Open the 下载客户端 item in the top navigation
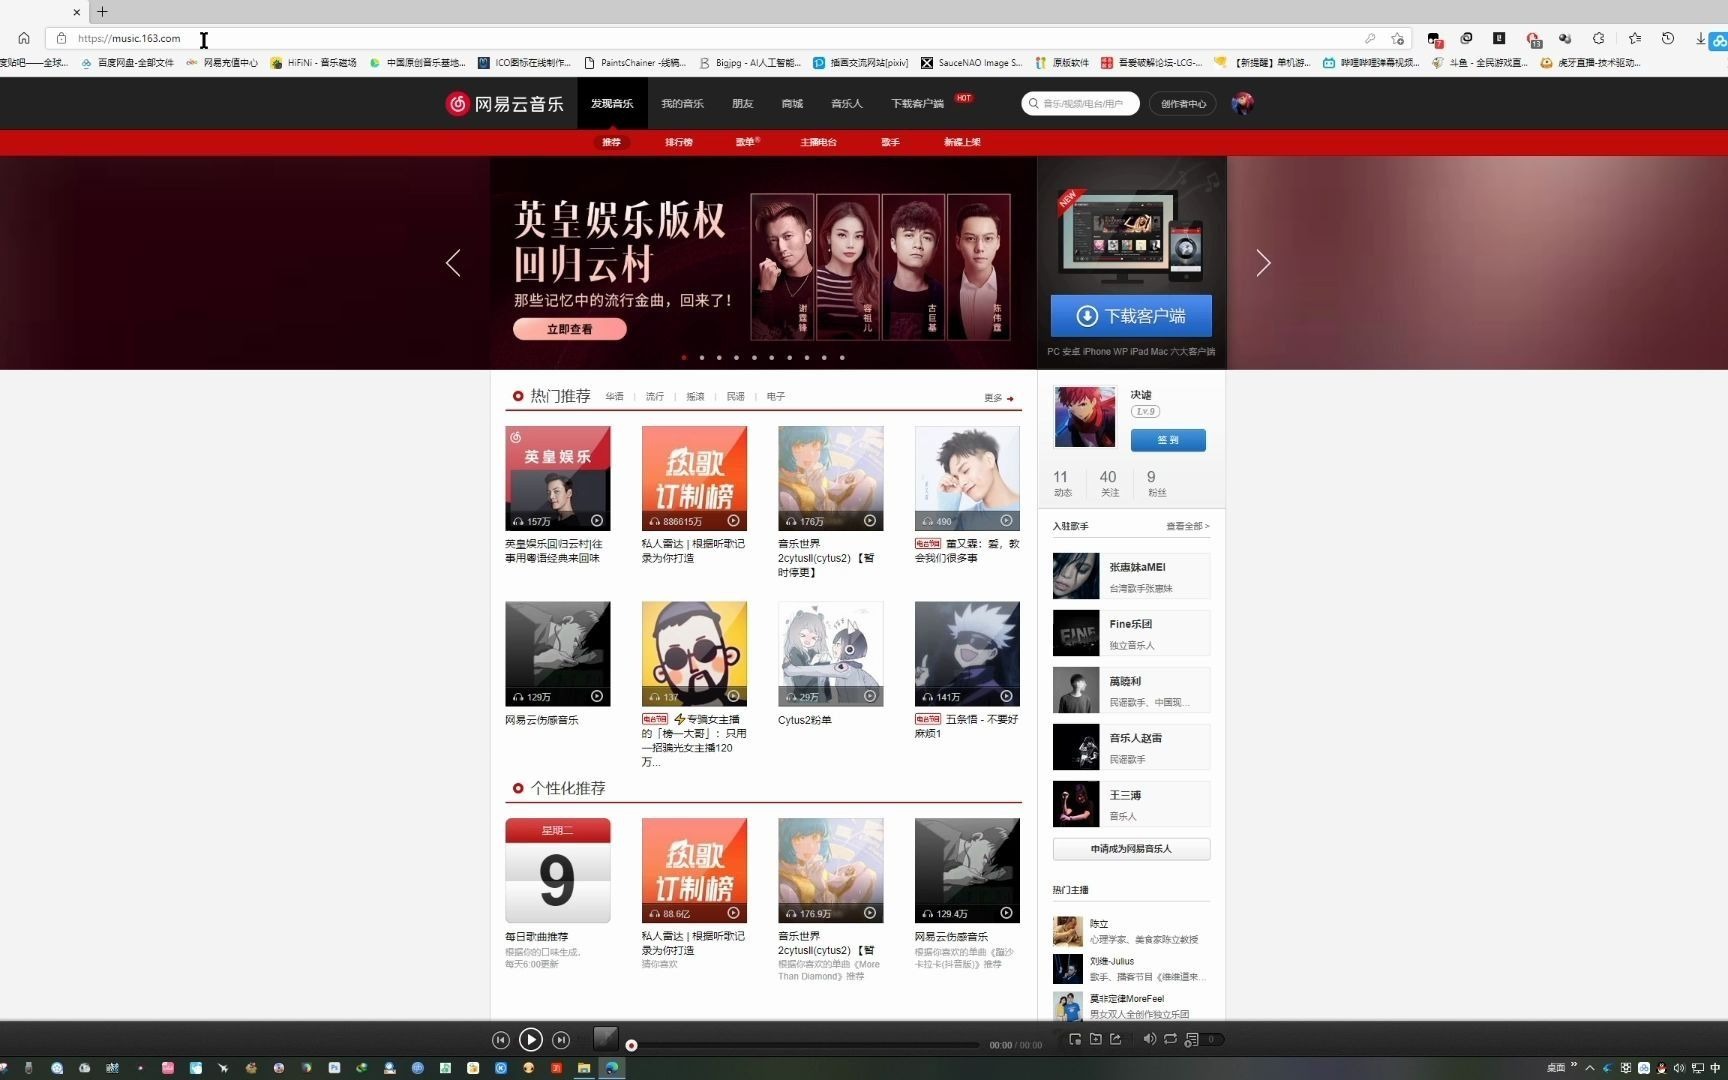The image size is (1728, 1080). coord(918,103)
